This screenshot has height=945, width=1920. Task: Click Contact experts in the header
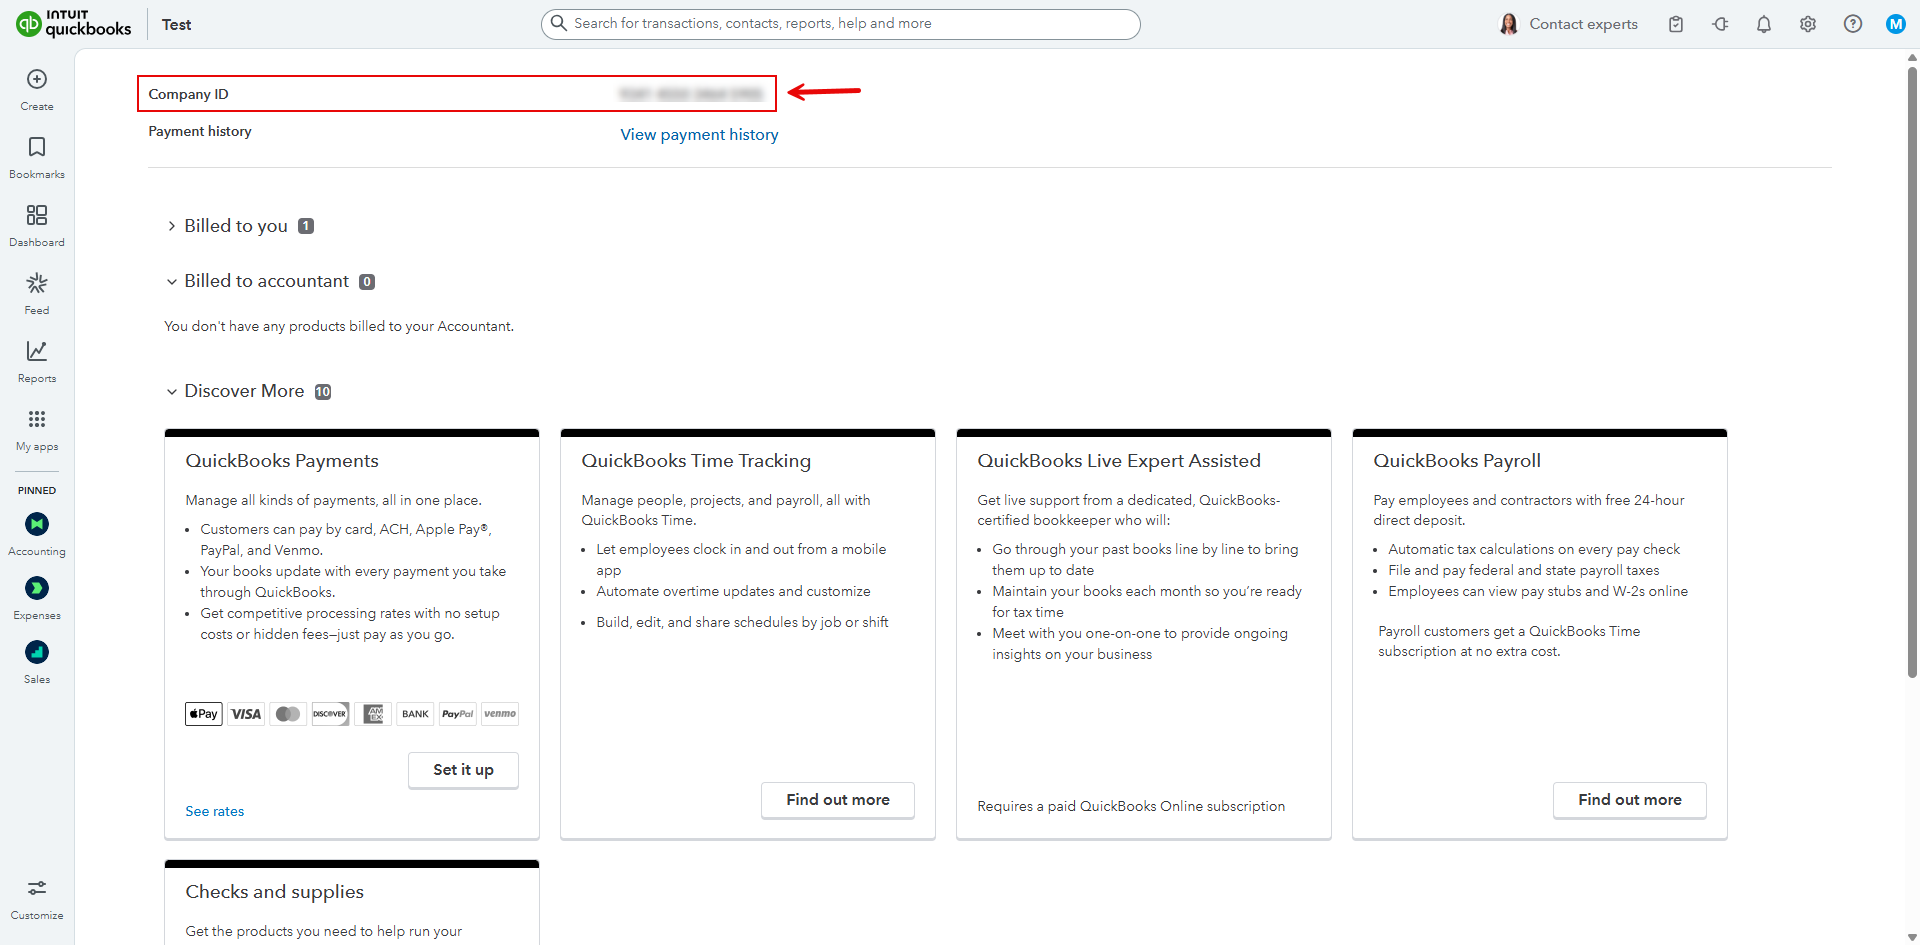coord(1583,24)
